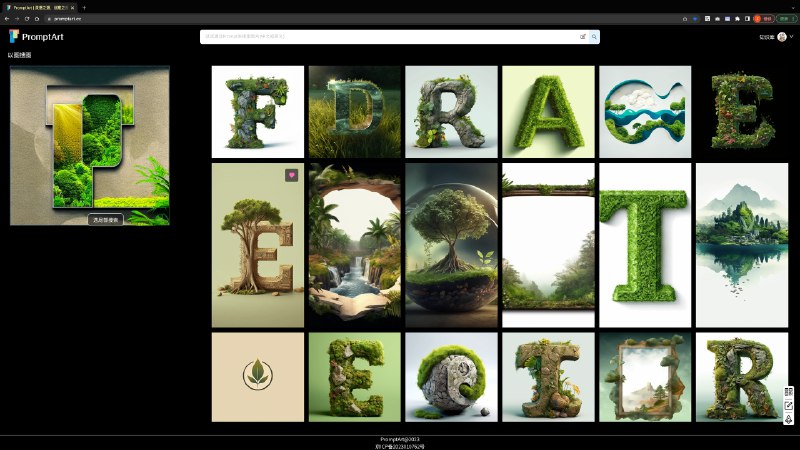Click the change-image button on uploaded picture
The height and width of the screenshot is (450, 800).
(x=106, y=220)
